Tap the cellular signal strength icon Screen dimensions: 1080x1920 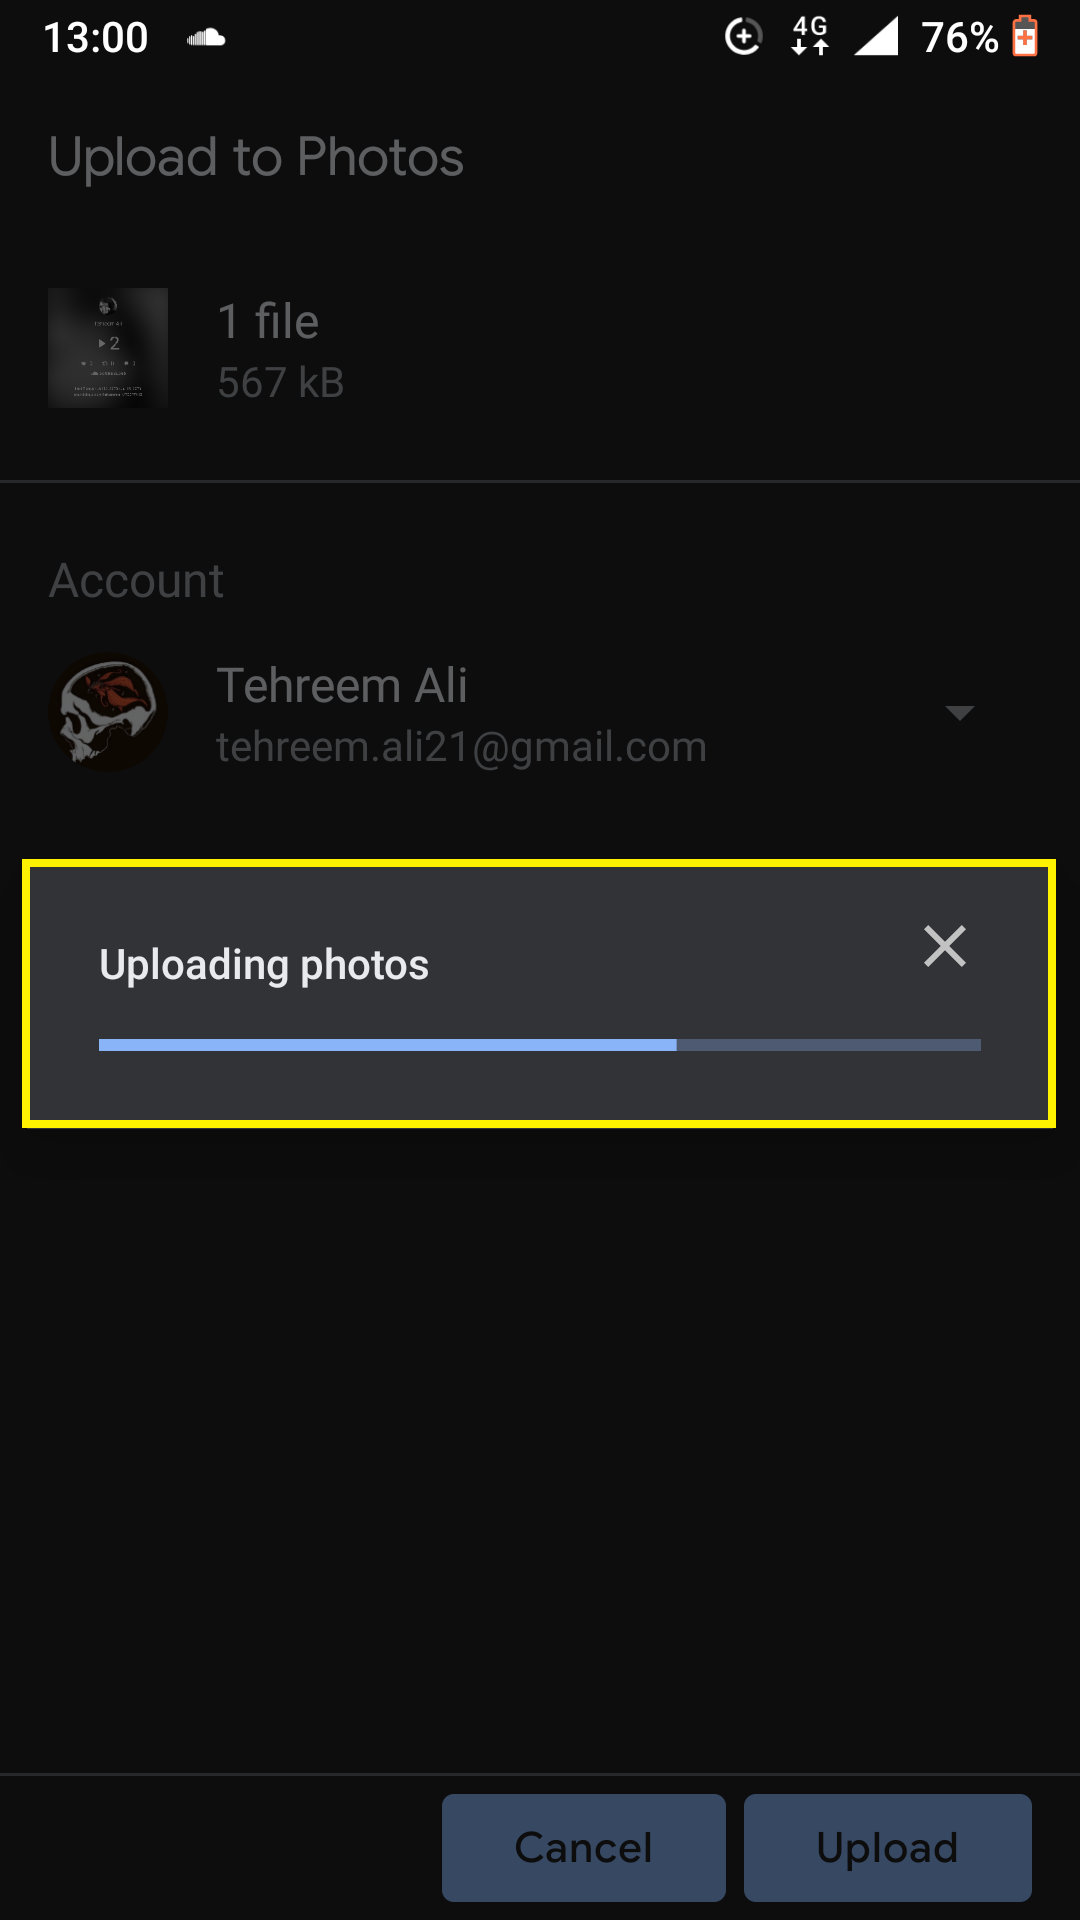coord(876,37)
